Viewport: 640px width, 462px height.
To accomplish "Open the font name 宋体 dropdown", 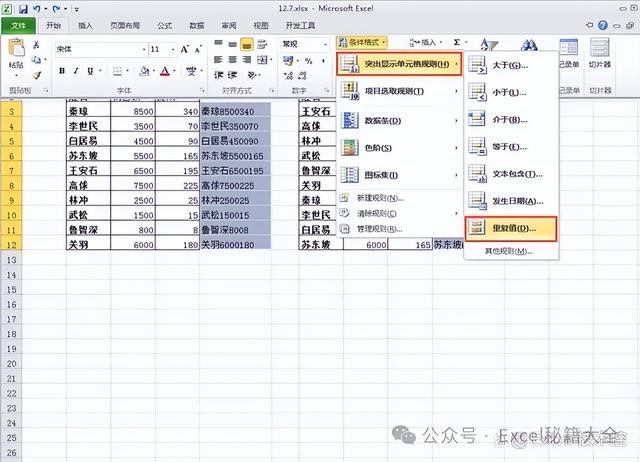I will [144, 49].
